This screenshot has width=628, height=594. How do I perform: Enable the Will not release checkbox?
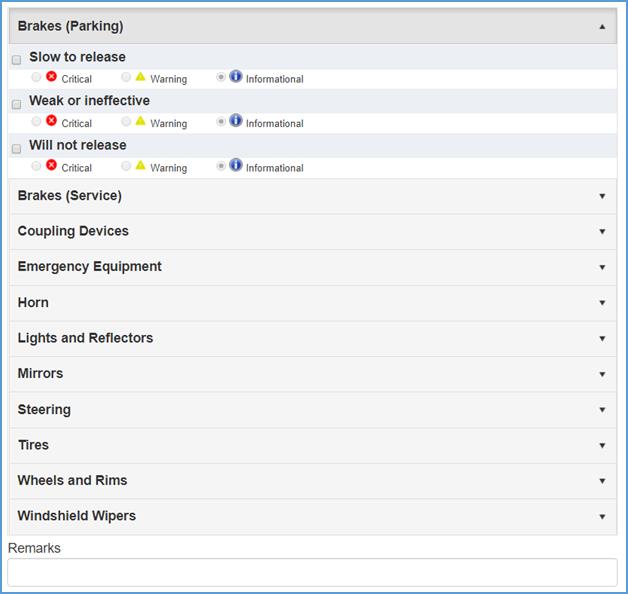point(16,148)
